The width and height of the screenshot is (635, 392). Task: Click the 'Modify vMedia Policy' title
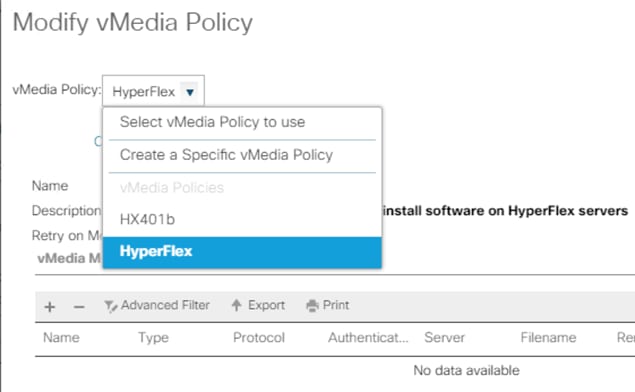click(132, 22)
